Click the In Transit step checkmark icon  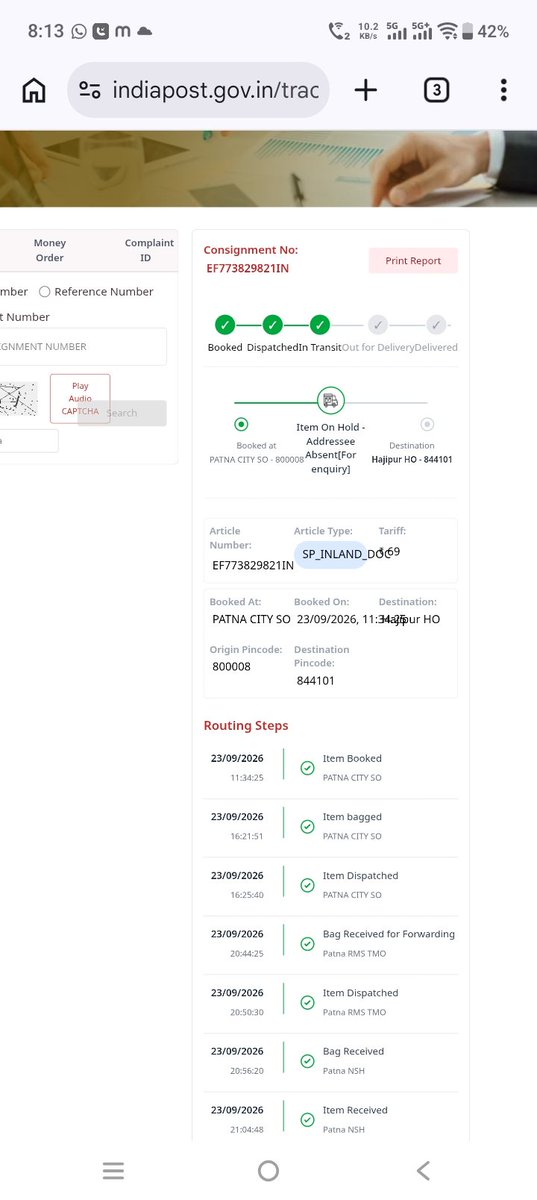320,324
